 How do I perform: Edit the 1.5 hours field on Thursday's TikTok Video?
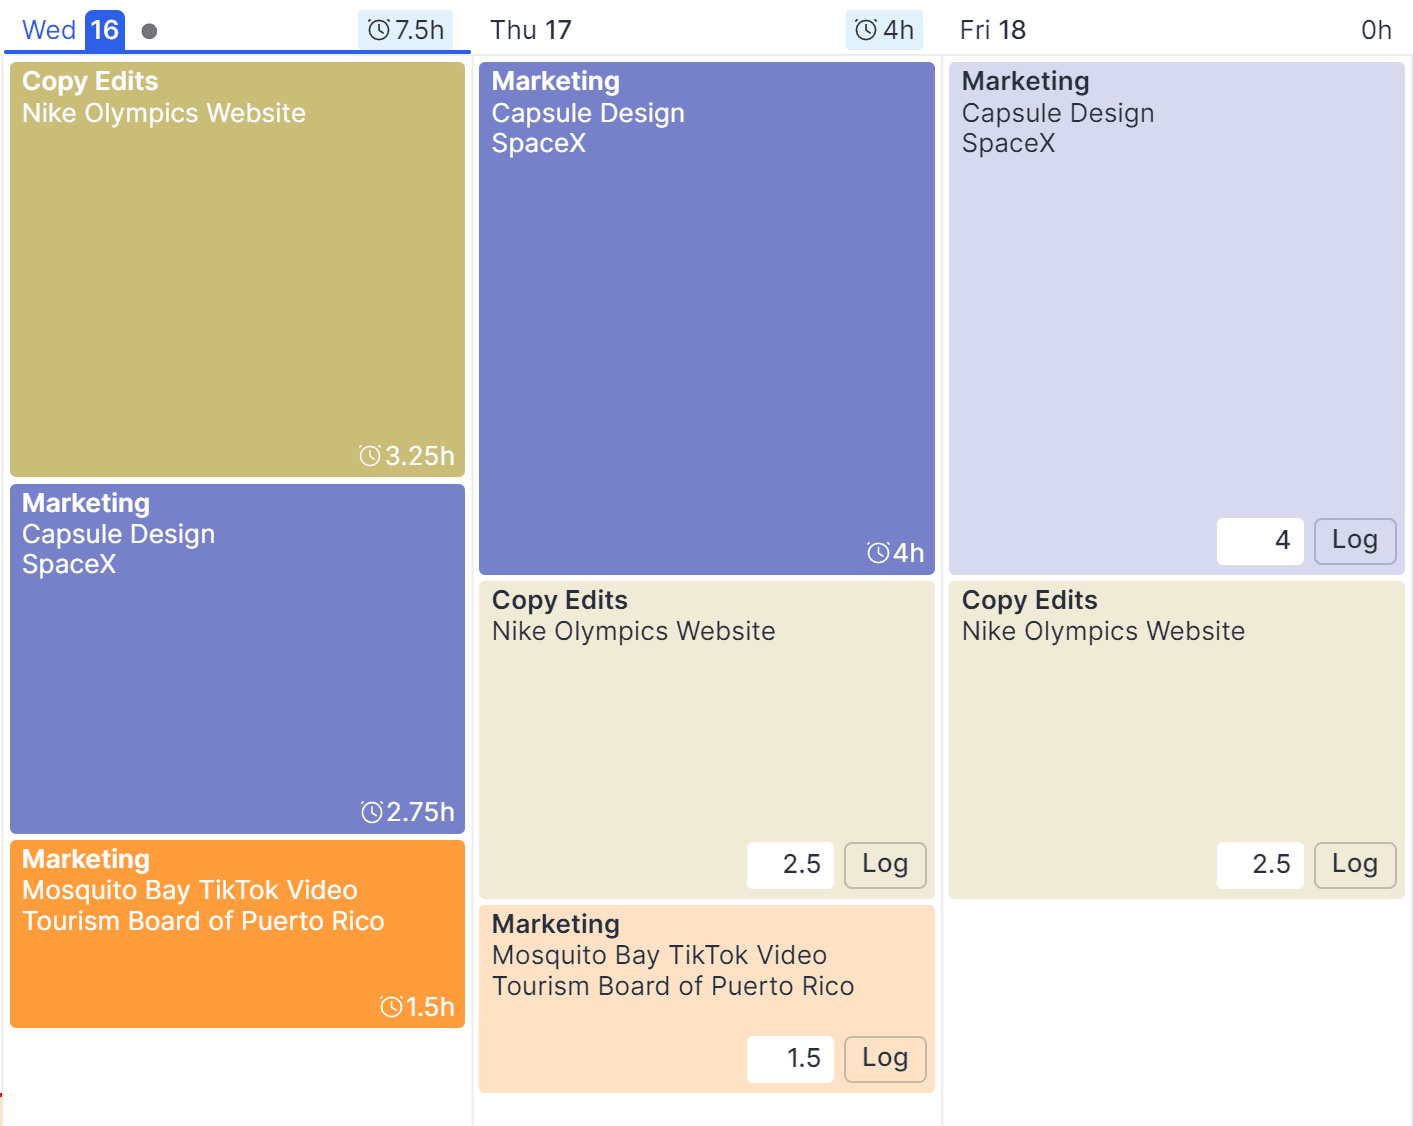[790, 1059]
